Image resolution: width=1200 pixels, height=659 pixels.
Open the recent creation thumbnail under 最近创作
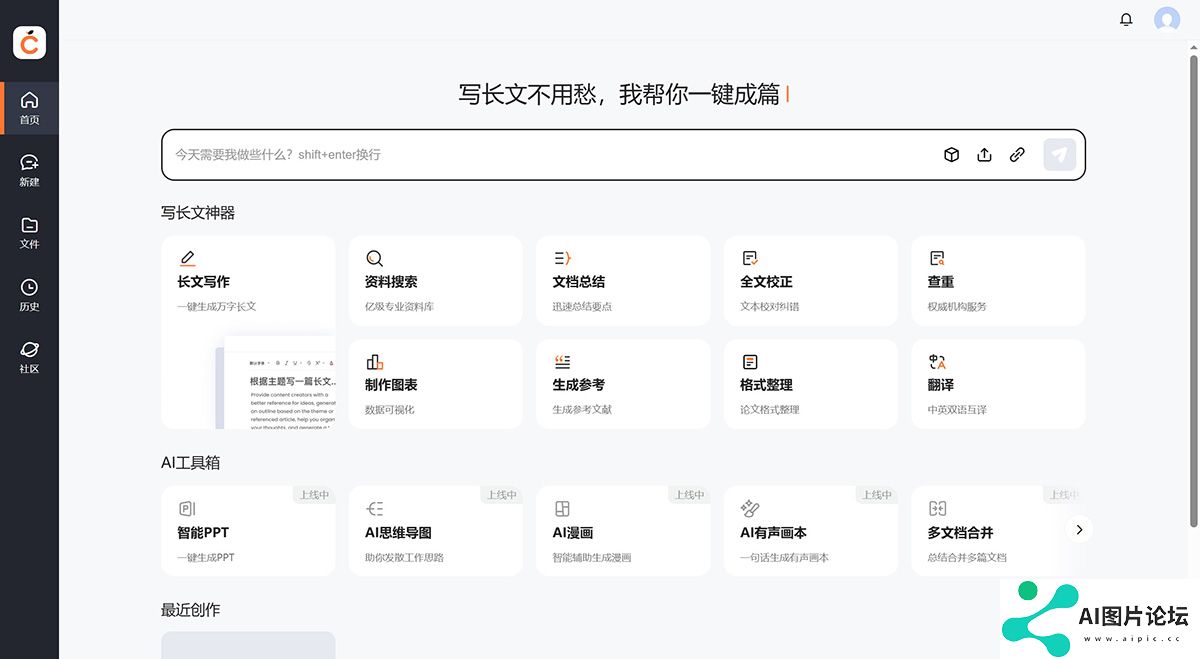(x=248, y=645)
